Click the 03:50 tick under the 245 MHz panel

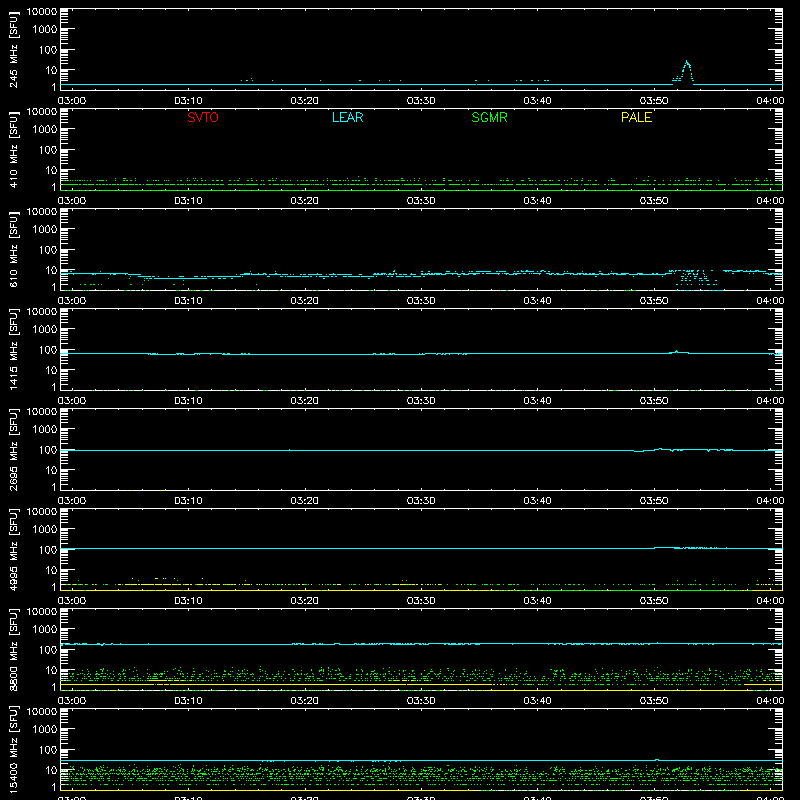tap(654, 101)
